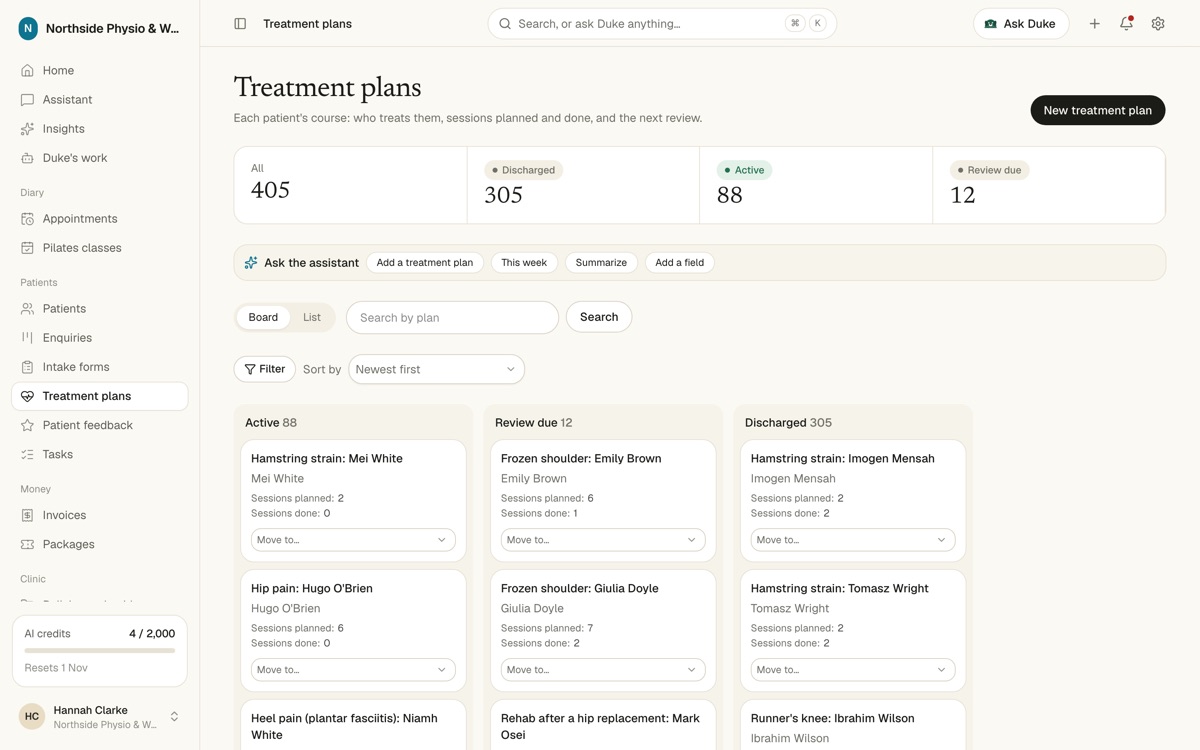Screen dimensions: 1200x750
Task: Expand the Hannah Clarke account switcher
Action: point(174,716)
